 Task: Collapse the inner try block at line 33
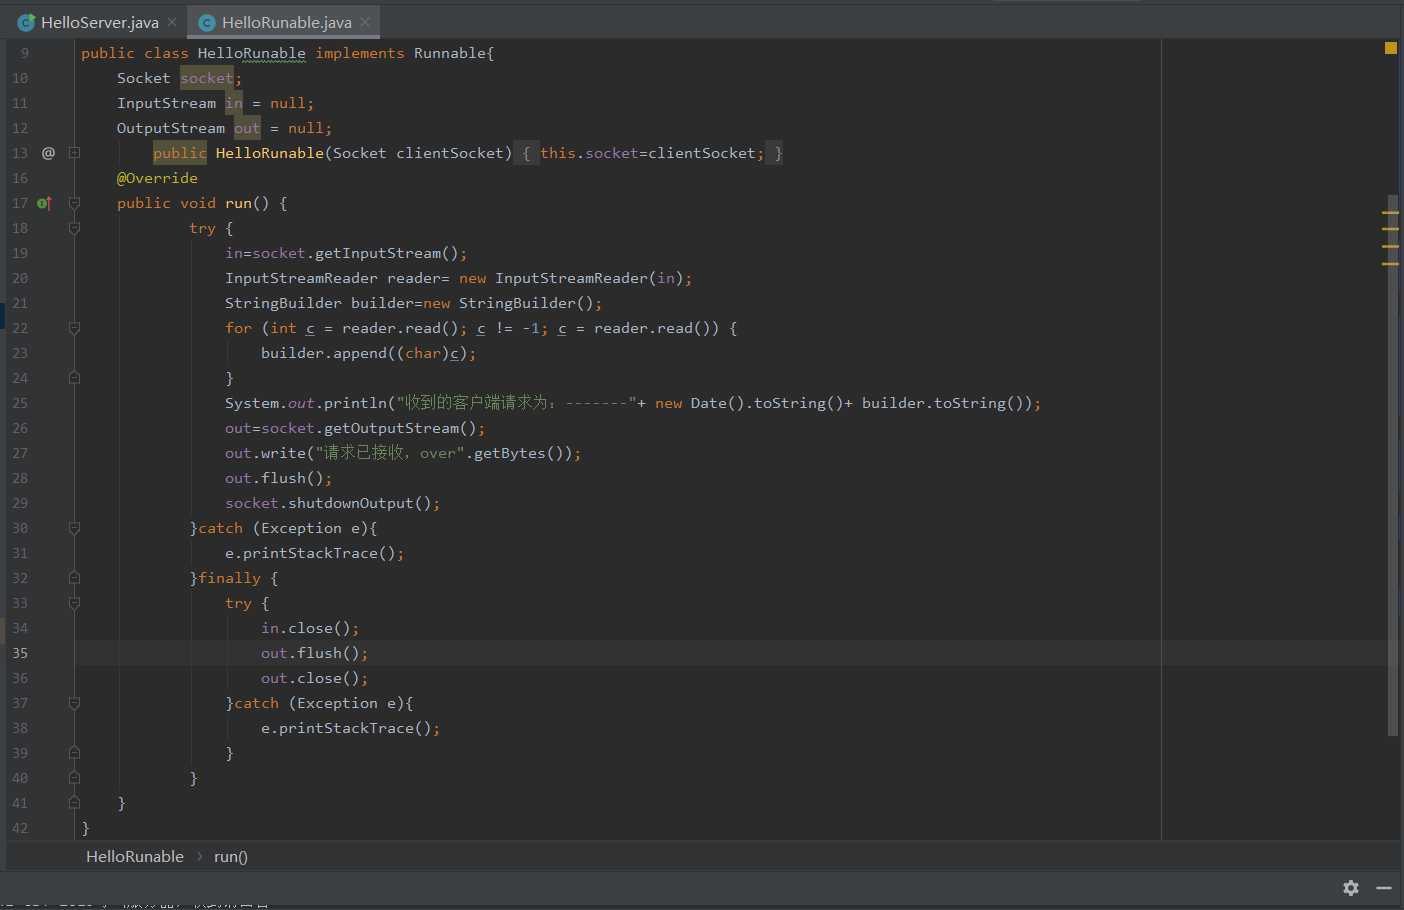tap(74, 603)
